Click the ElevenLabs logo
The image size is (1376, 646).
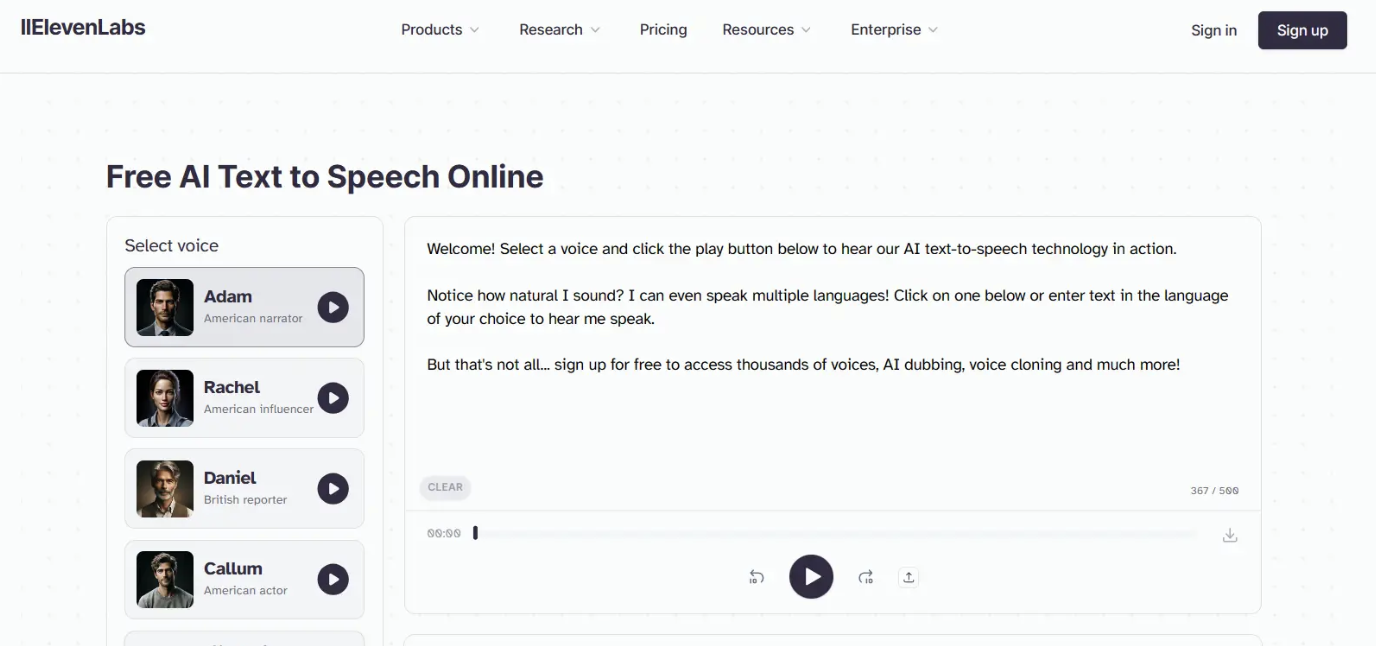point(83,28)
